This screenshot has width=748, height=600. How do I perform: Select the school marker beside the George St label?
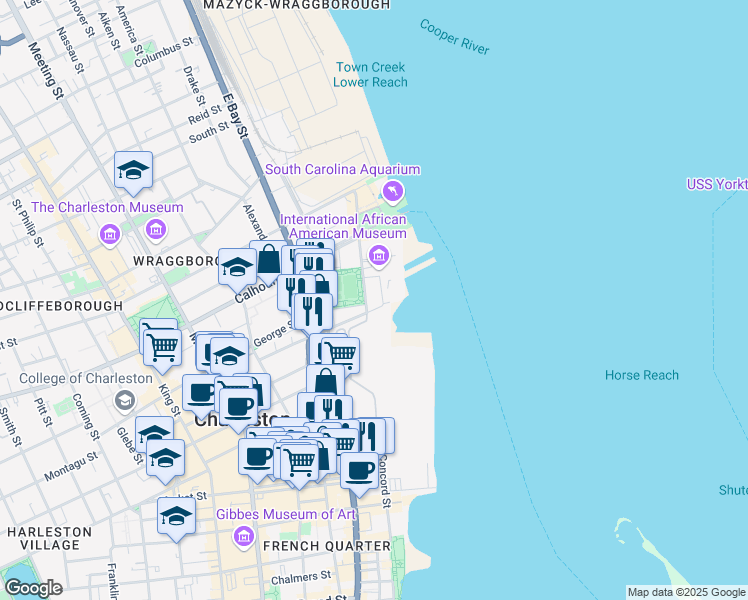[229, 356]
